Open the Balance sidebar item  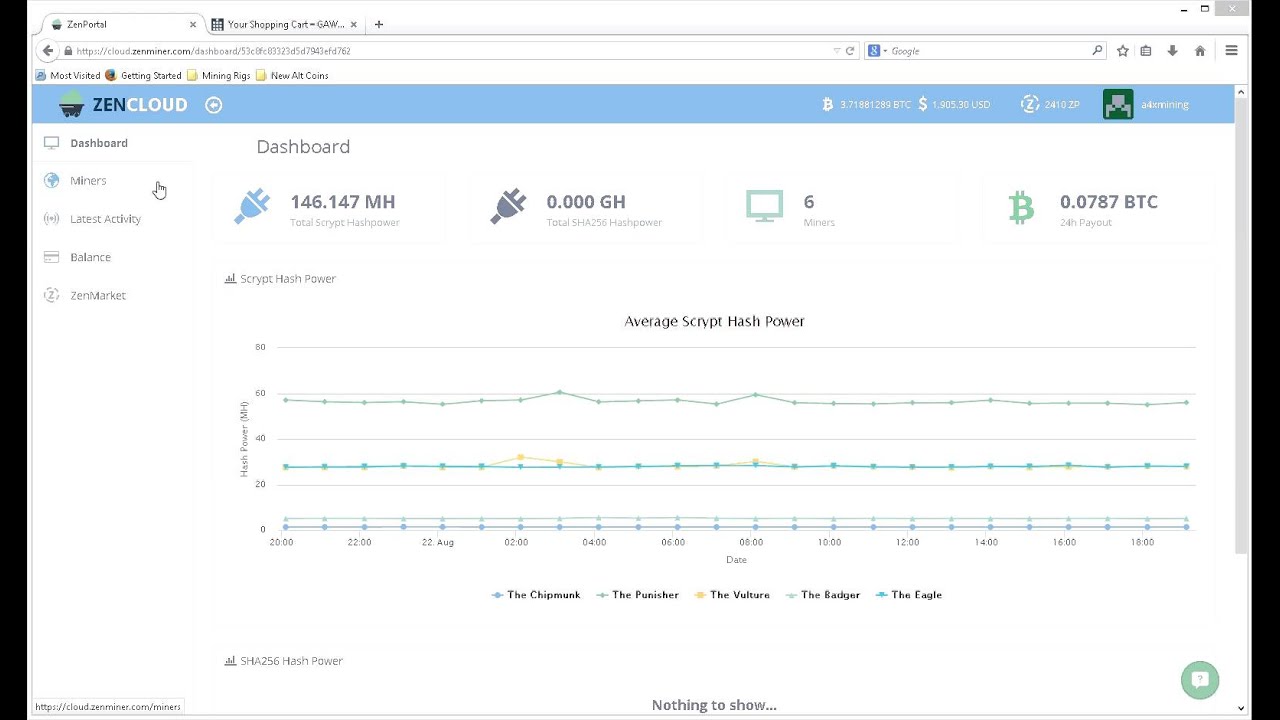90,257
